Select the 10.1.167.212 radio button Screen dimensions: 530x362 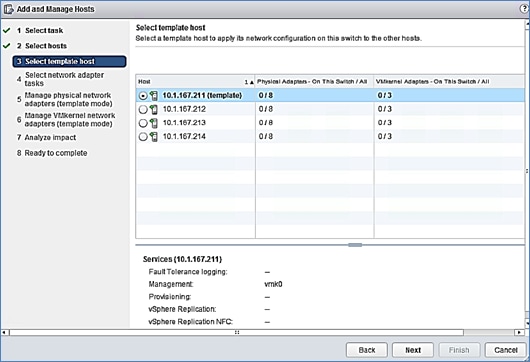pyautogui.click(x=143, y=110)
